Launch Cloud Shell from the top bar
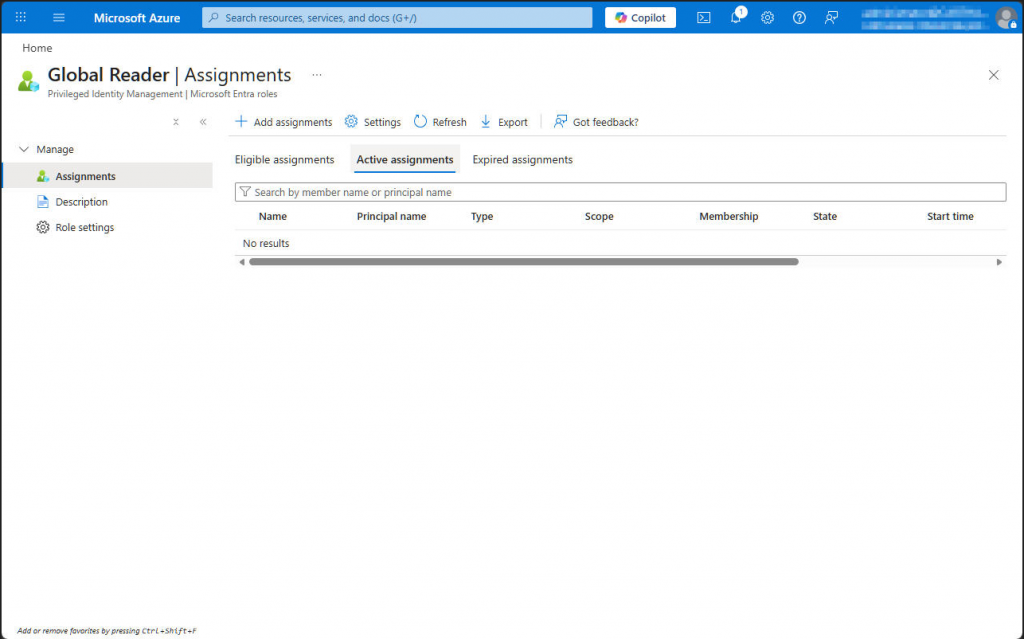Image resolution: width=1024 pixels, height=639 pixels. tap(703, 17)
